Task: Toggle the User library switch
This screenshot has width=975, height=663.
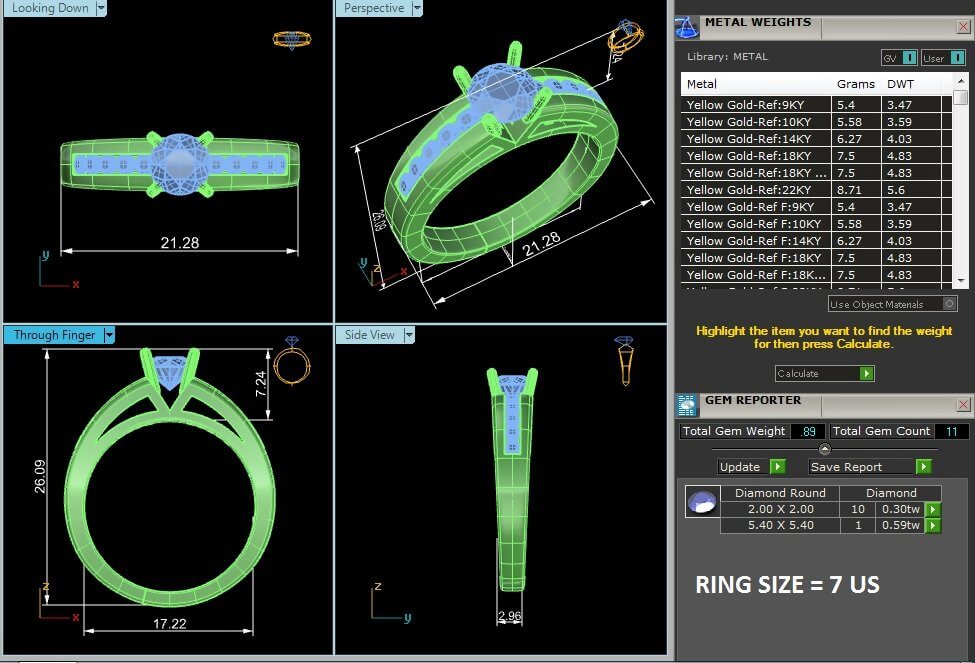Action: pos(943,58)
